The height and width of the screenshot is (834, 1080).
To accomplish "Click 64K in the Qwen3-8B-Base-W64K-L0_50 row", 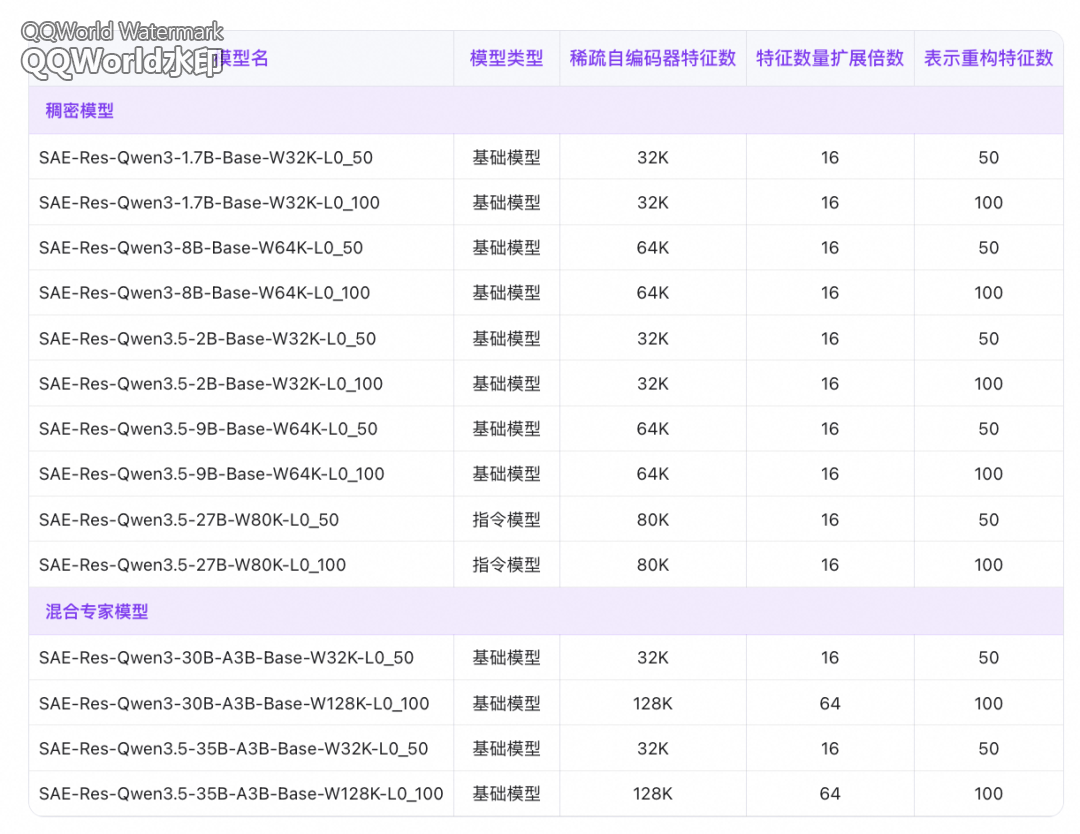I will [652, 248].
